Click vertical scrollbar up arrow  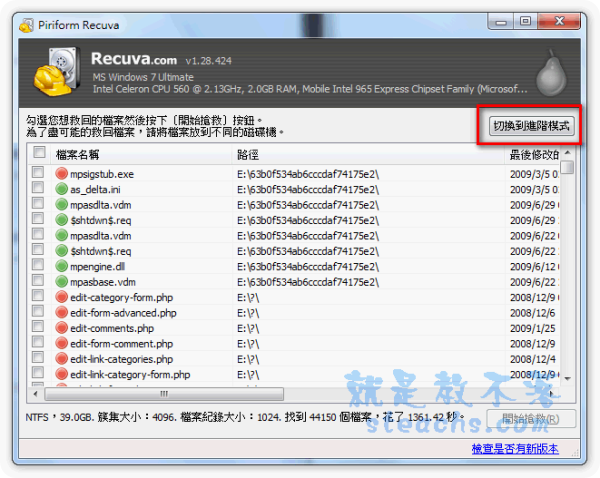click(x=568, y=152)
